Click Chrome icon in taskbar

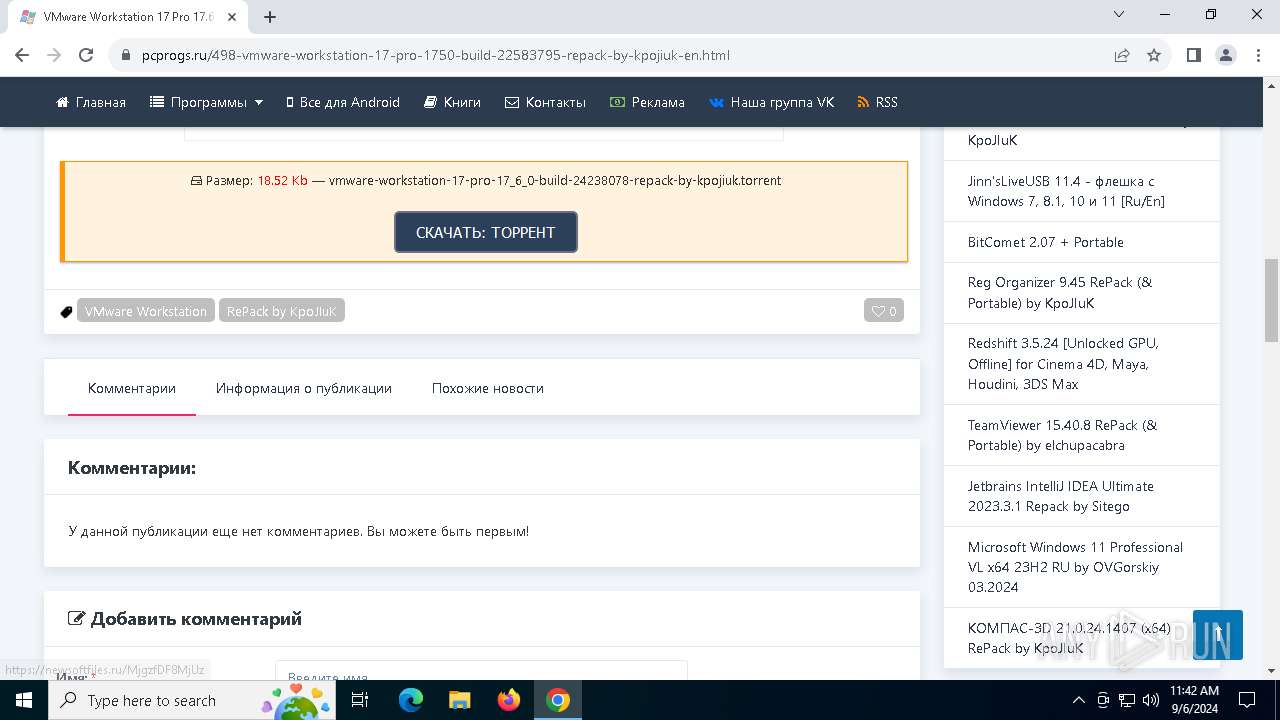[558, 700]
